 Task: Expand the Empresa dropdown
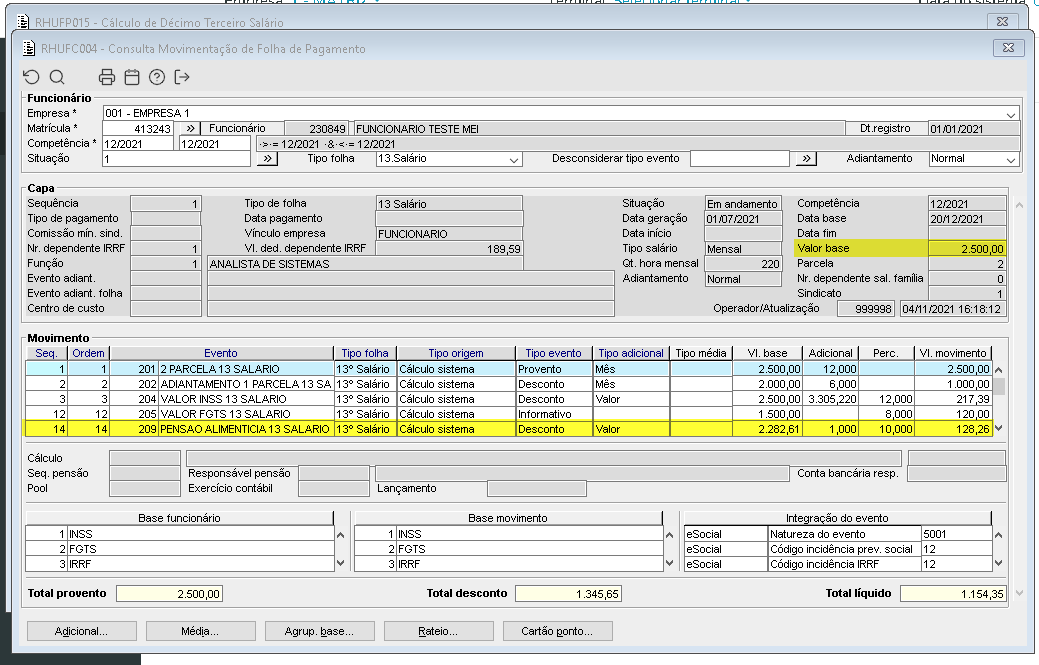click(x=1011, y=113)
